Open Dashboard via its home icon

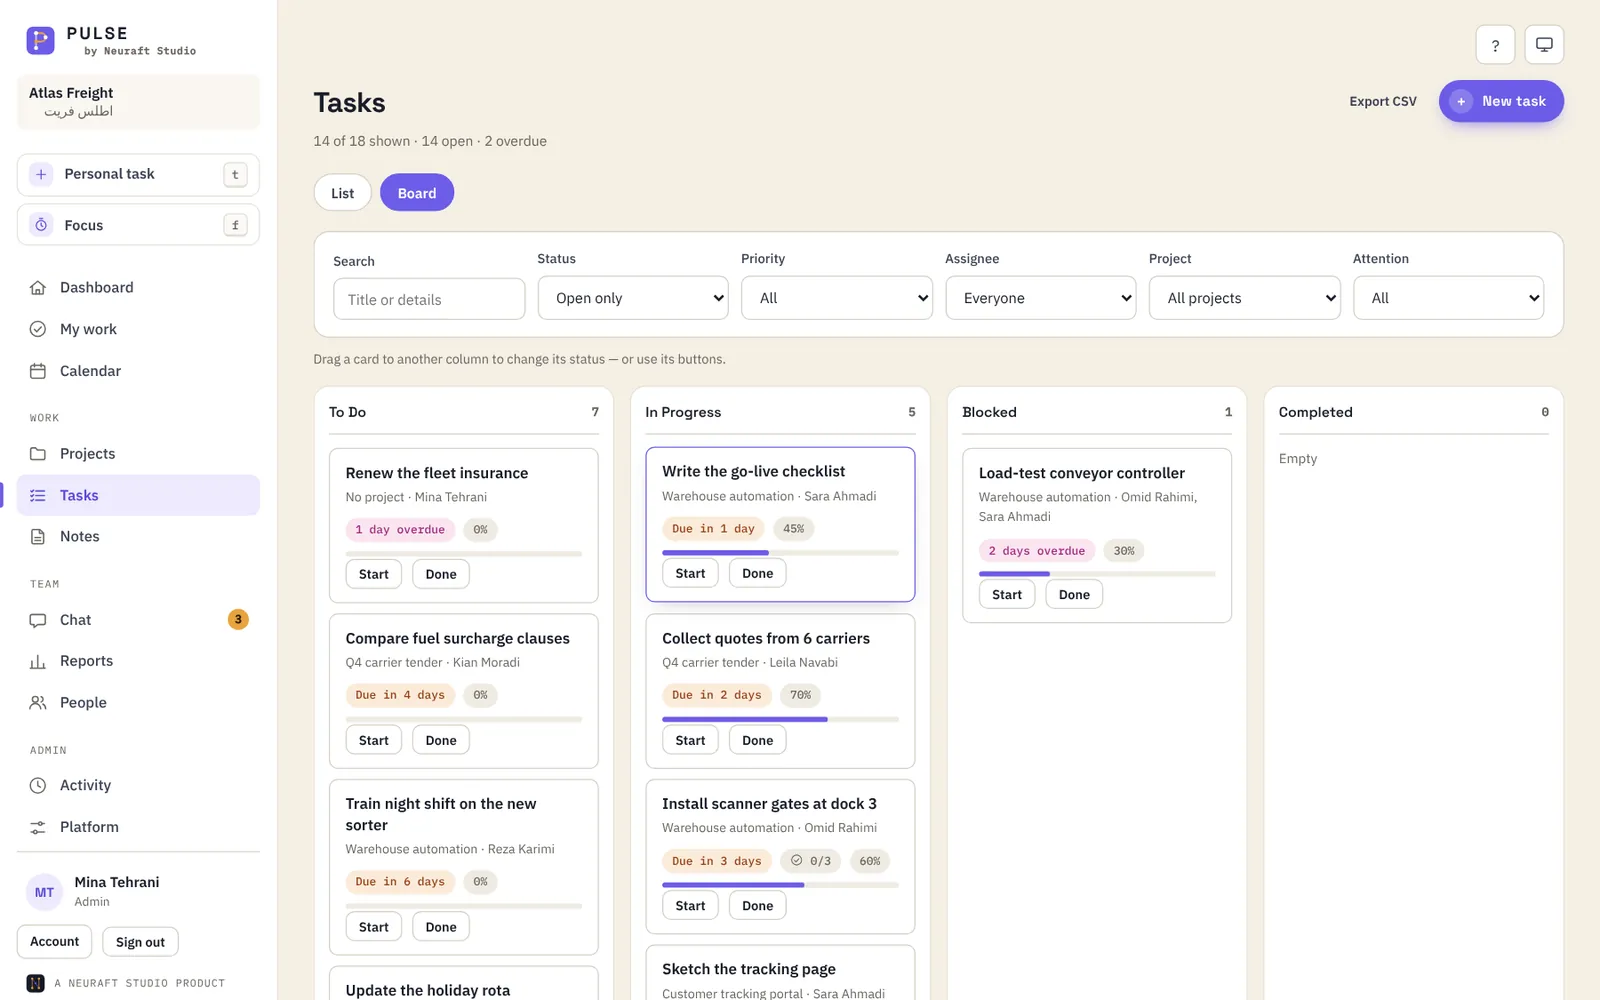click(38, 288)
